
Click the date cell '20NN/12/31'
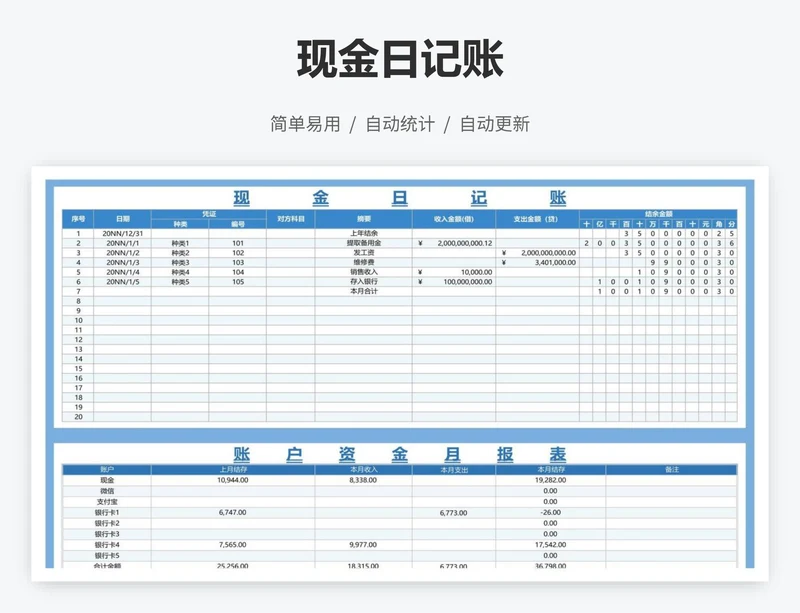(122, 233)
